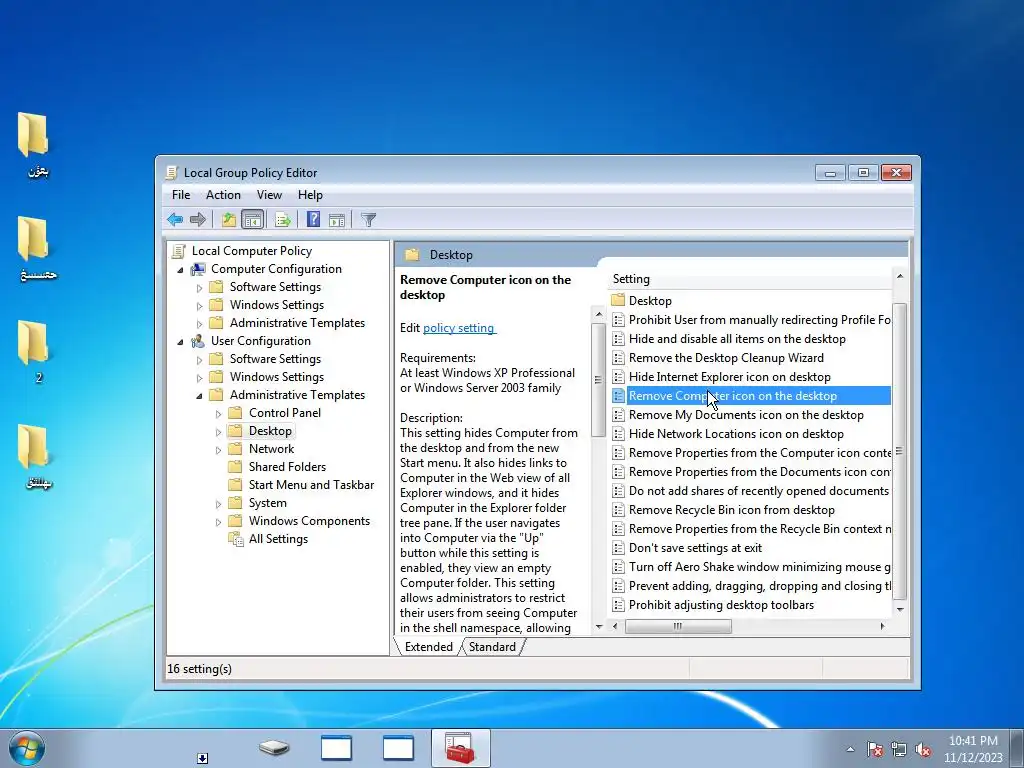This screenshot has height=768, width=1024.
Task: Select Turn off Aero Shake setting
Action: [751, 567]
